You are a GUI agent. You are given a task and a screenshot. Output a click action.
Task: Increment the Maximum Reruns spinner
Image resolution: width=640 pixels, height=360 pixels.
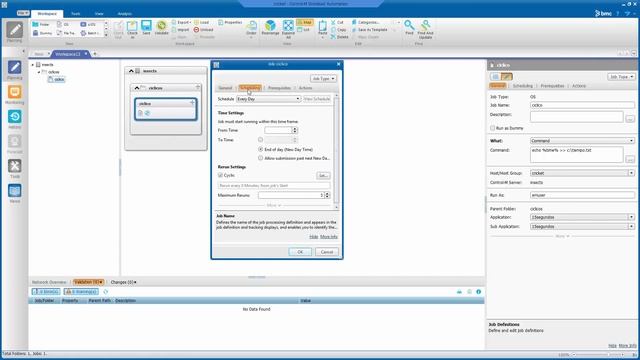pyautogui.click(x=327, y=194)
